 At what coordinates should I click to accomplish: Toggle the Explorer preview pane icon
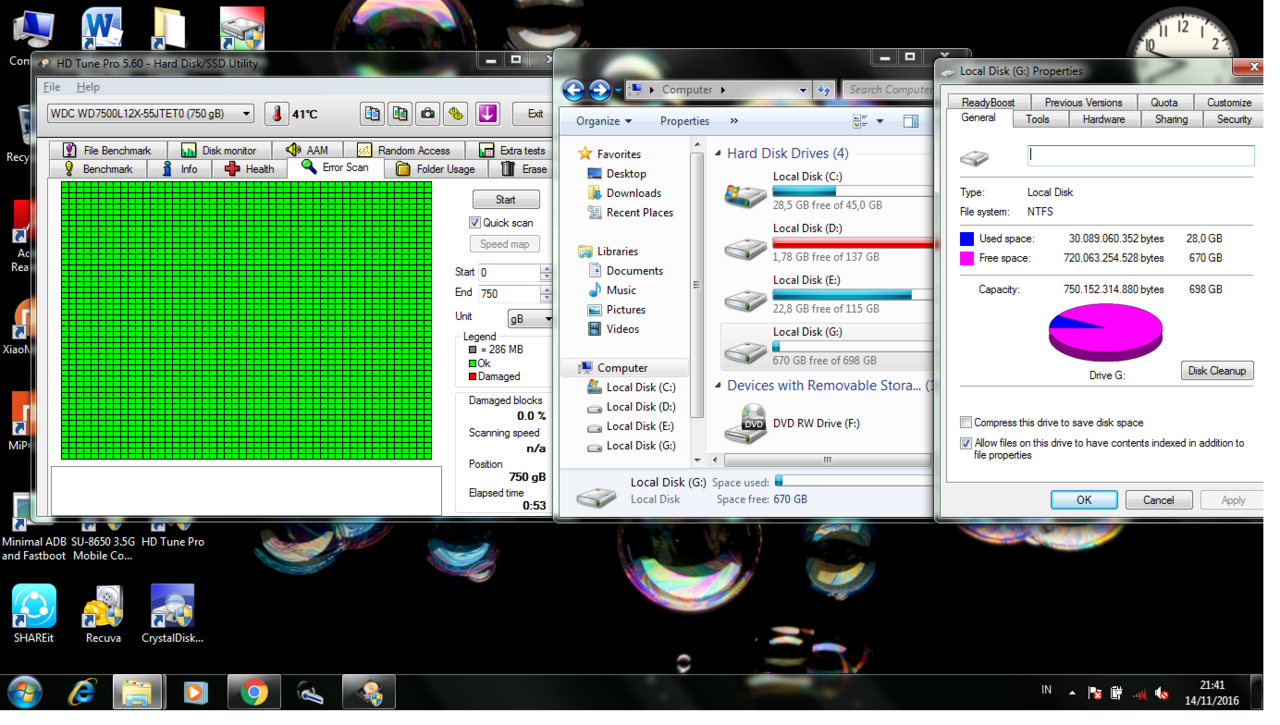911,122
